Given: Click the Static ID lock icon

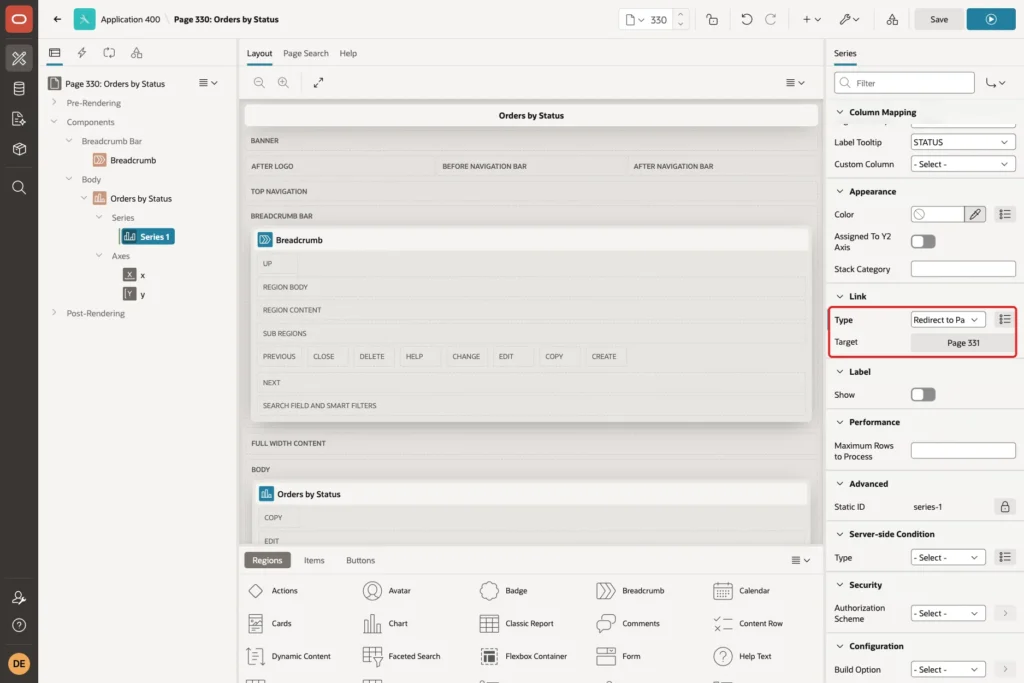Looking at the screenshot, I should [x=1004, y=507].
